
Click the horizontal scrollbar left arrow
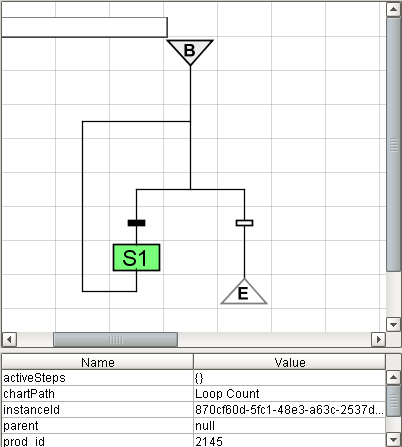[x=9, y=340]
